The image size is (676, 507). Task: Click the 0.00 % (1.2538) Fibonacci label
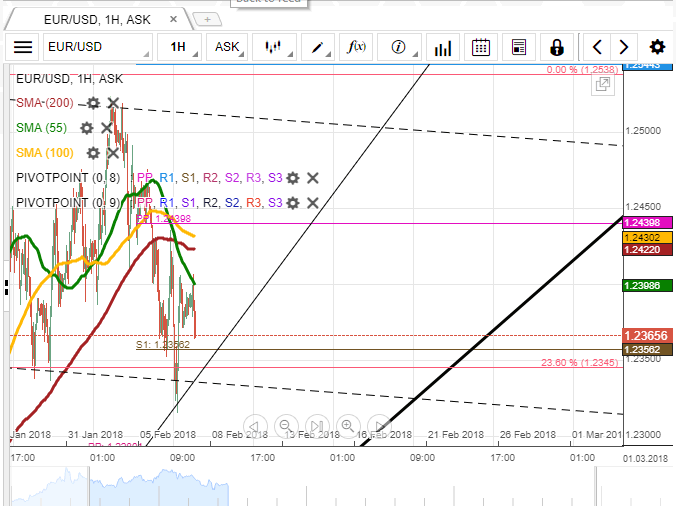point(582,70)
